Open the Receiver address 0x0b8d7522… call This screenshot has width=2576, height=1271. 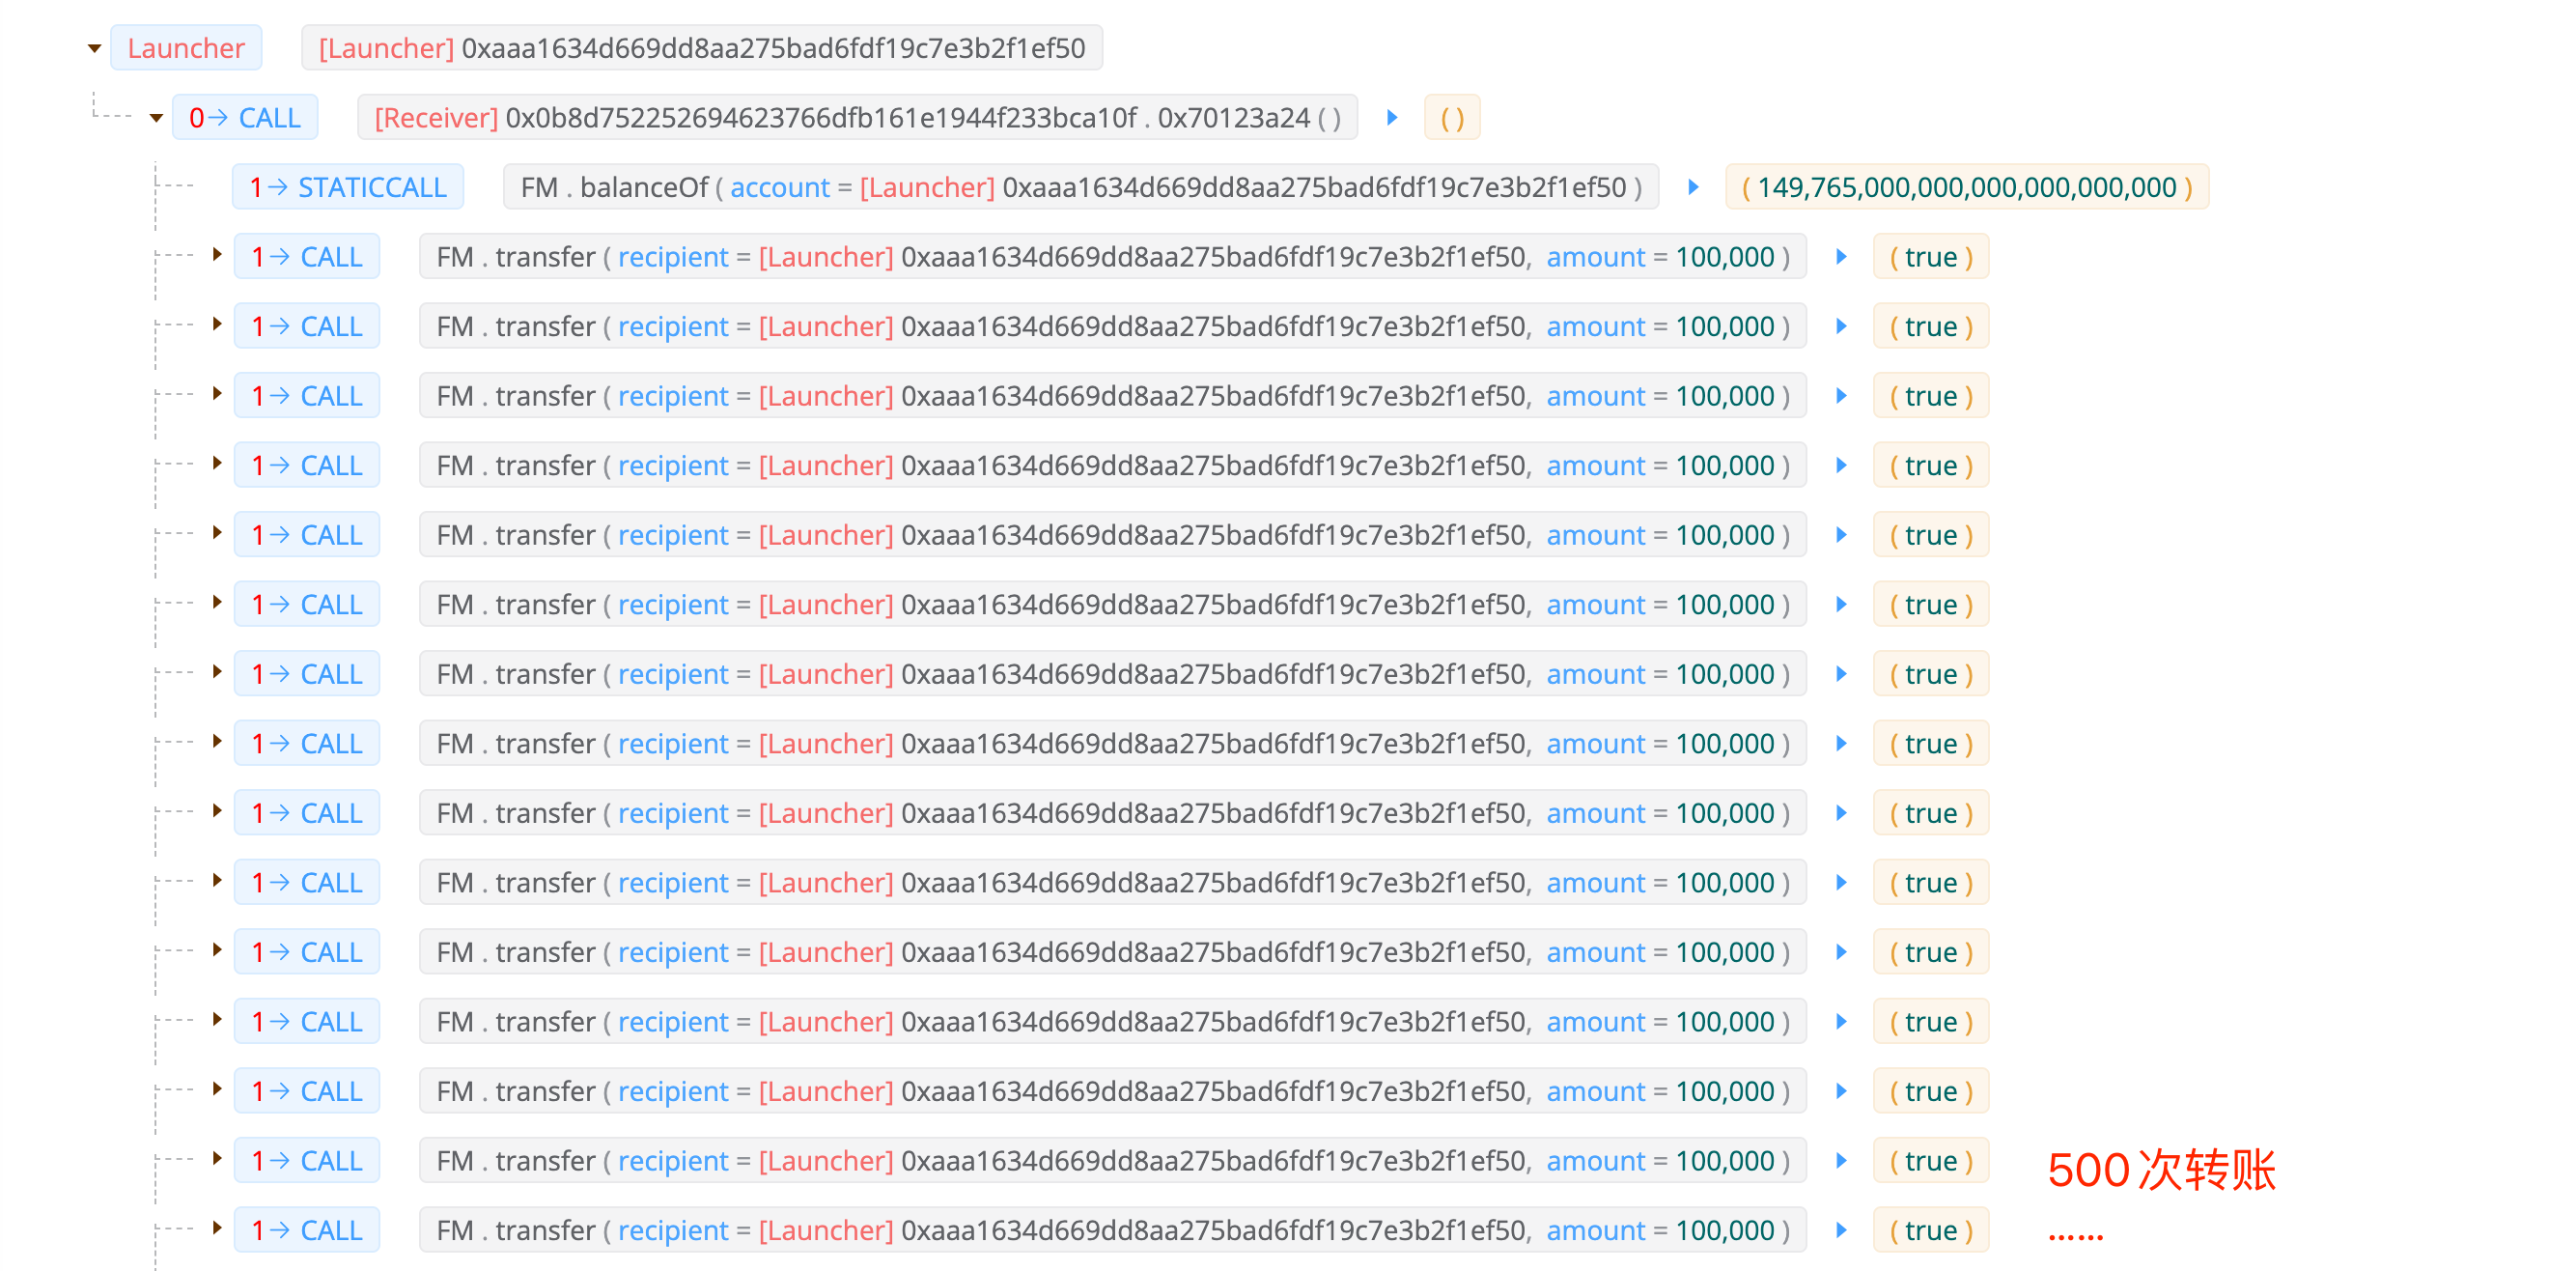[x=820, y=118]
